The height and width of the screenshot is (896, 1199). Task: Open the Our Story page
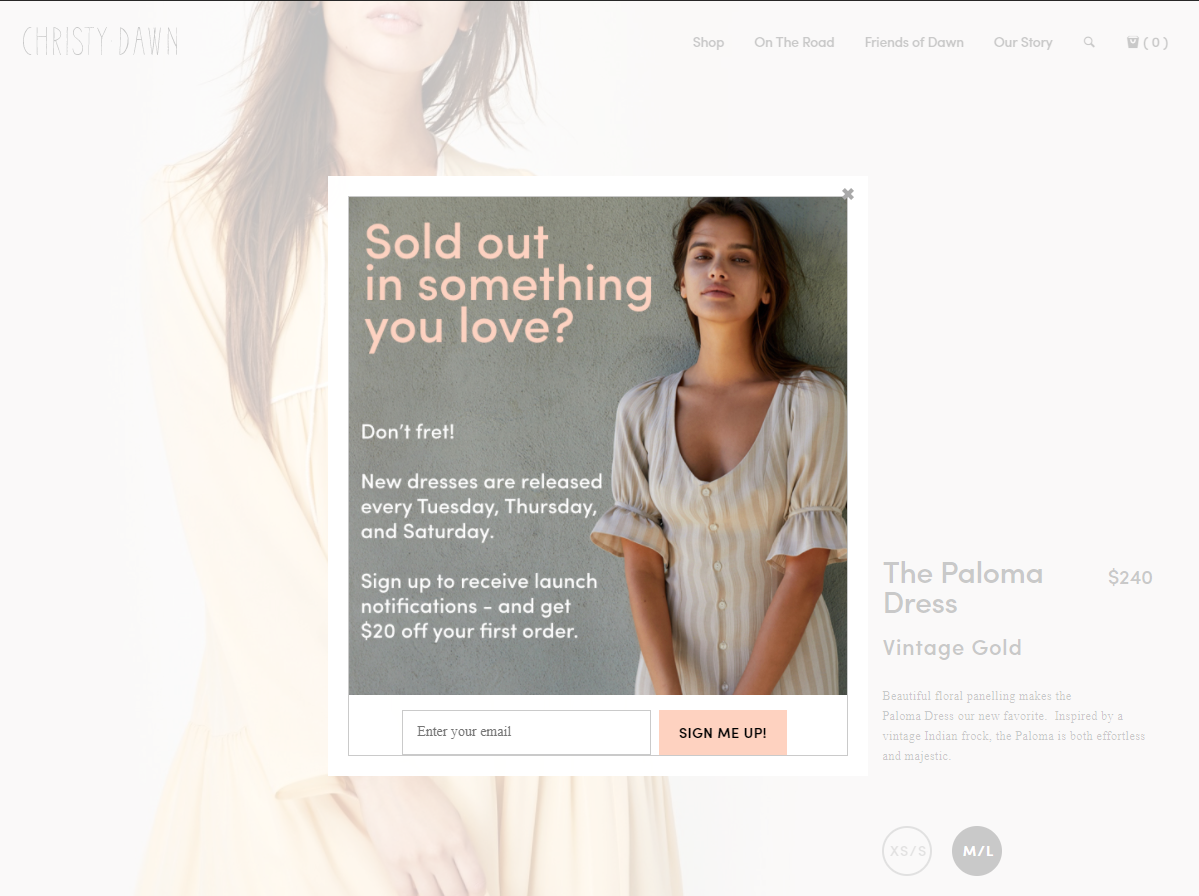[x=1023, y=43]
